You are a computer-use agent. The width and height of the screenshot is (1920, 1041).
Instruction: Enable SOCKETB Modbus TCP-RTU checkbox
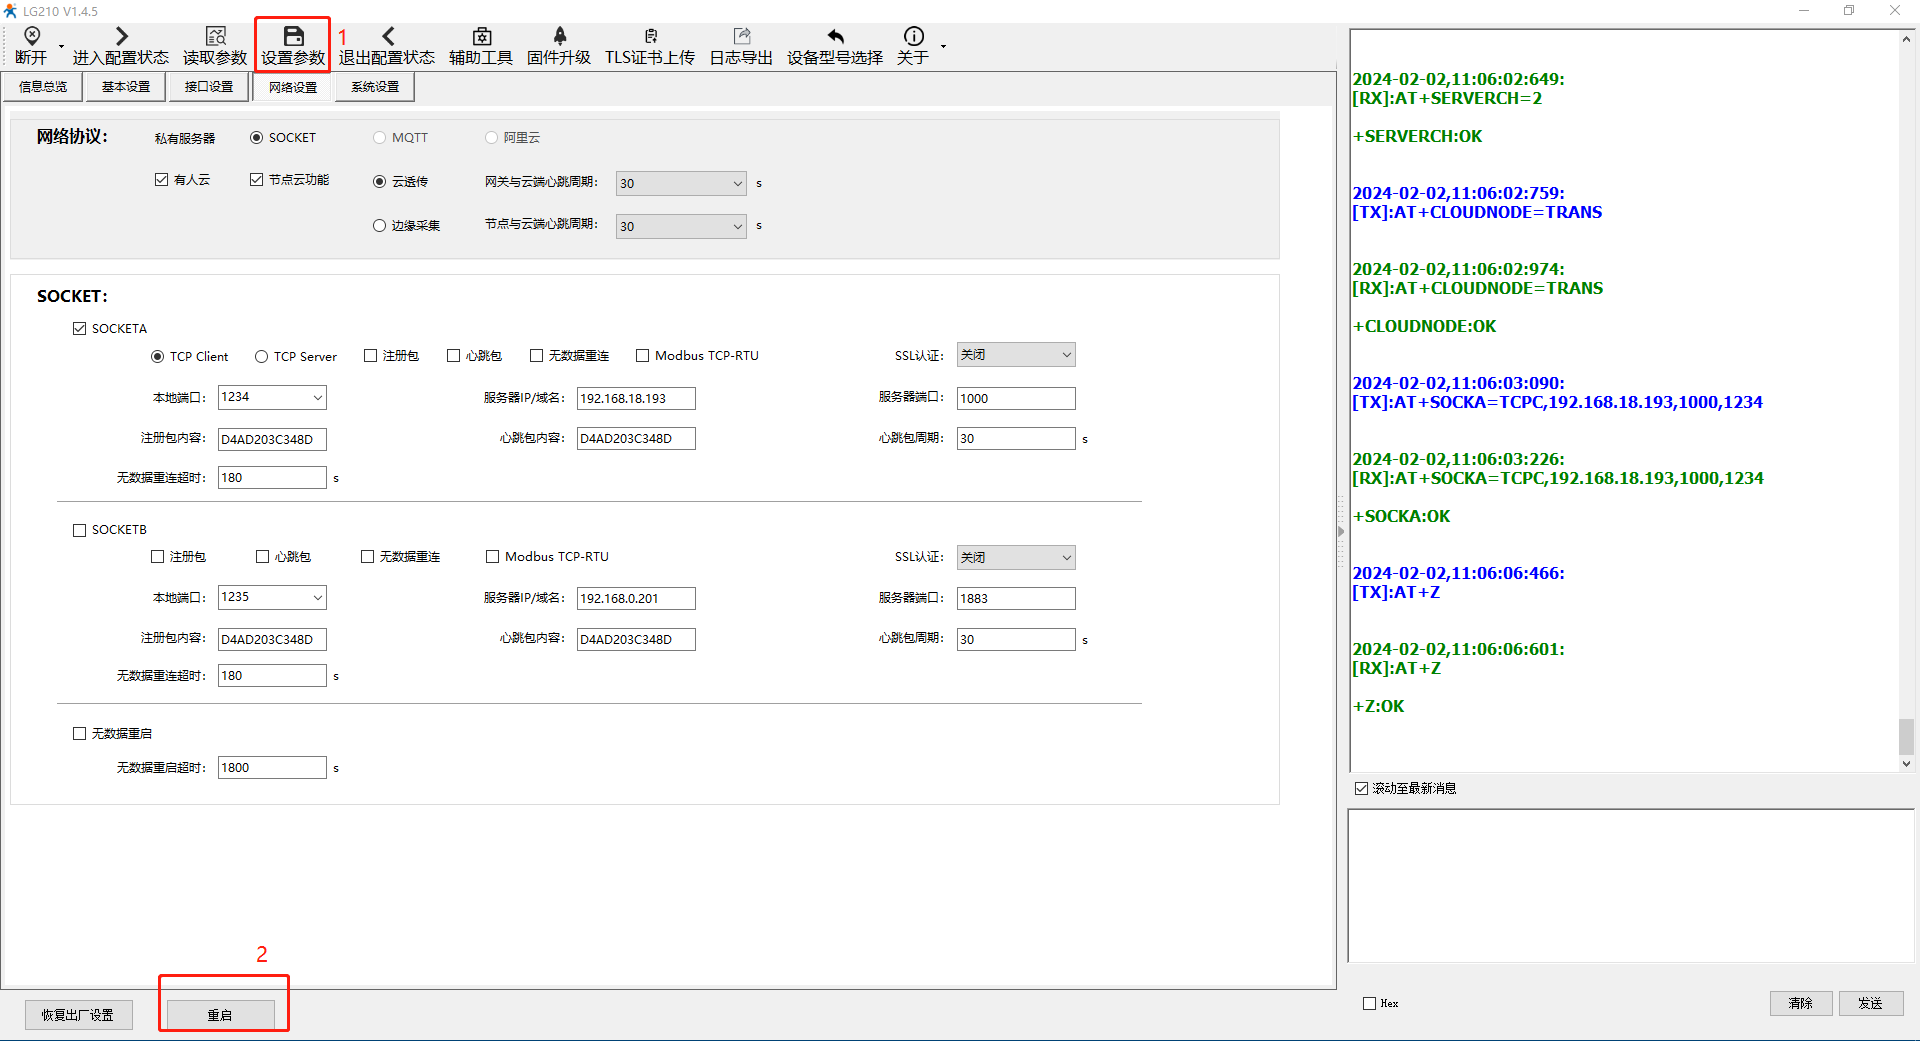493,557
